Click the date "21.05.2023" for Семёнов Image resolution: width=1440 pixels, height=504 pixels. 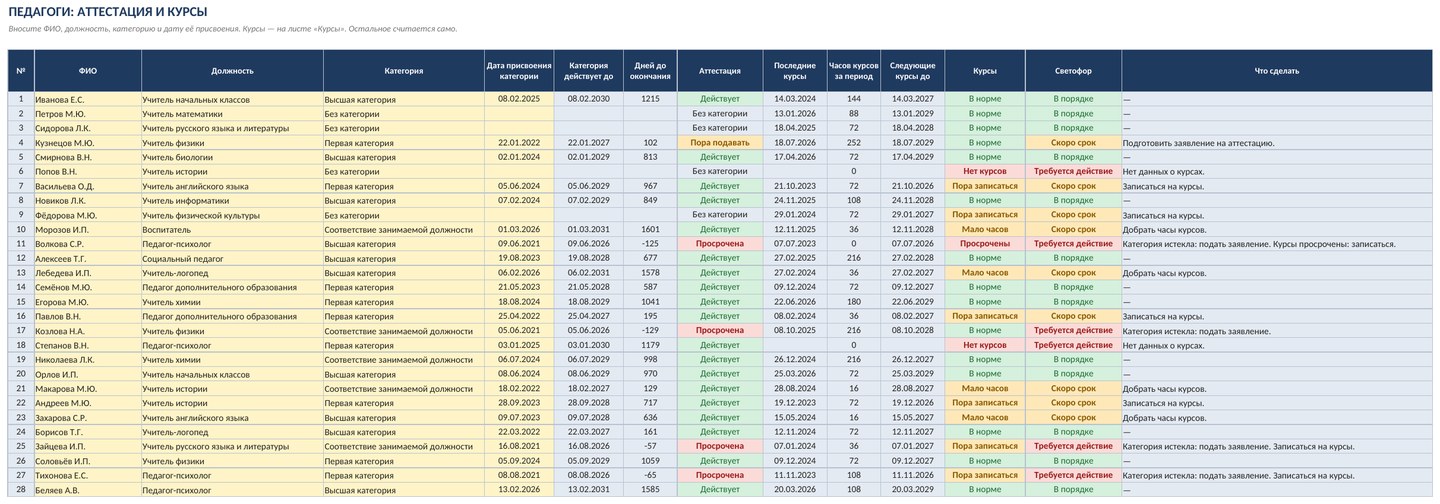tap(519, 288)
